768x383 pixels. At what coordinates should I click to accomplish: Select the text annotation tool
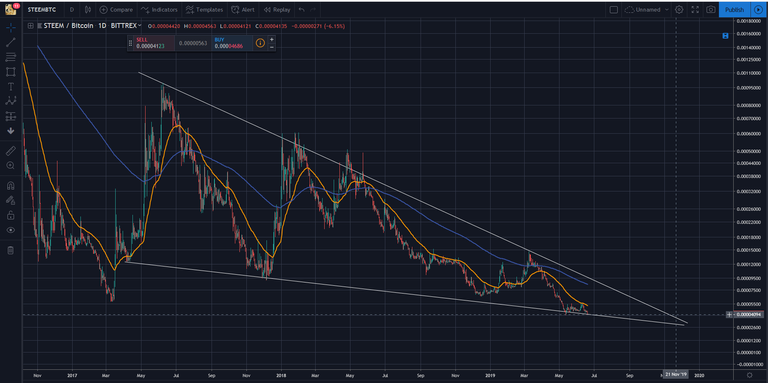click(10, 87)
